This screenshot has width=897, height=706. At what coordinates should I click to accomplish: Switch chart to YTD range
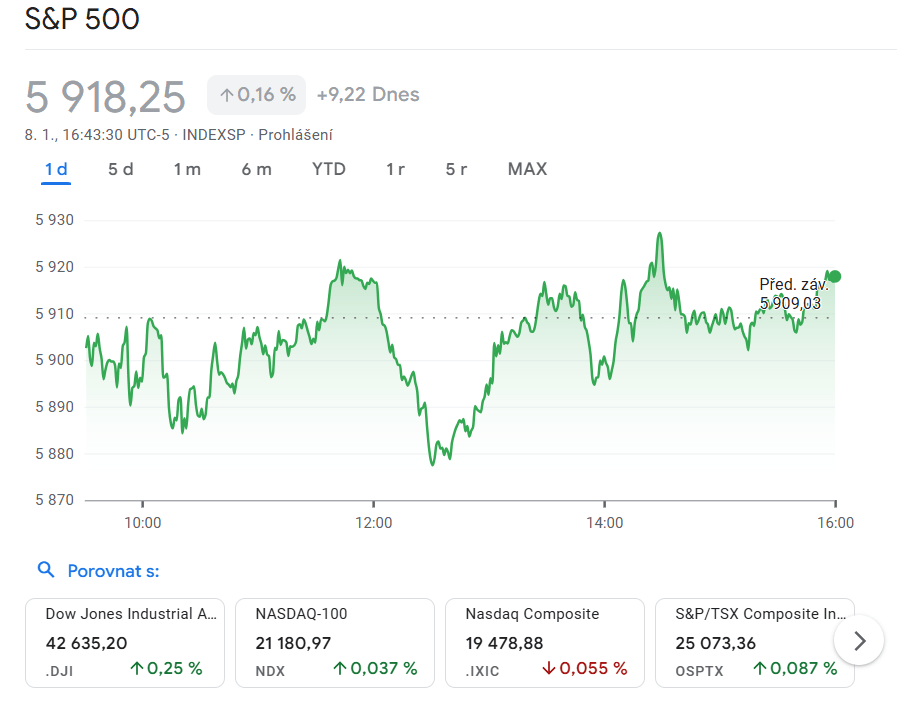(x=328, y=169)
